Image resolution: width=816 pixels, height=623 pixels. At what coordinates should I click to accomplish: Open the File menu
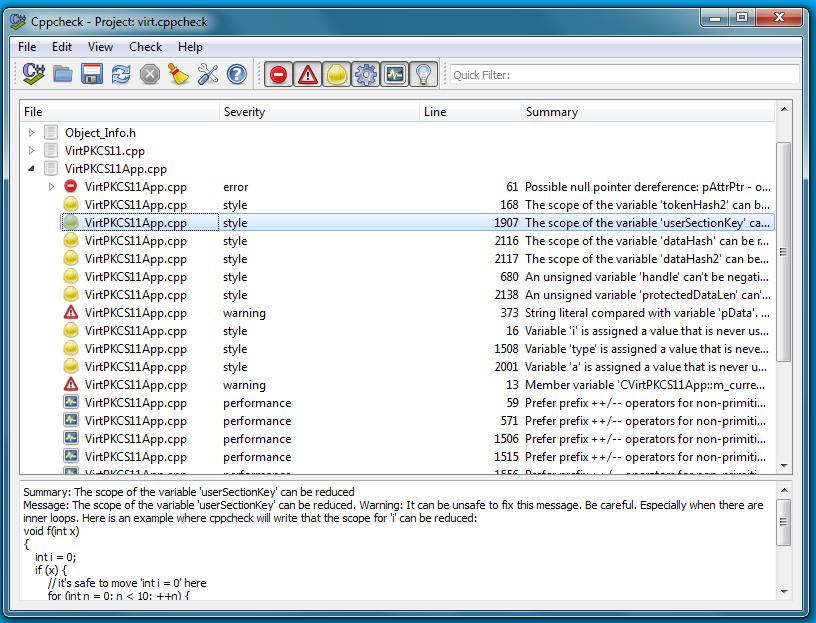pos(27,47)
